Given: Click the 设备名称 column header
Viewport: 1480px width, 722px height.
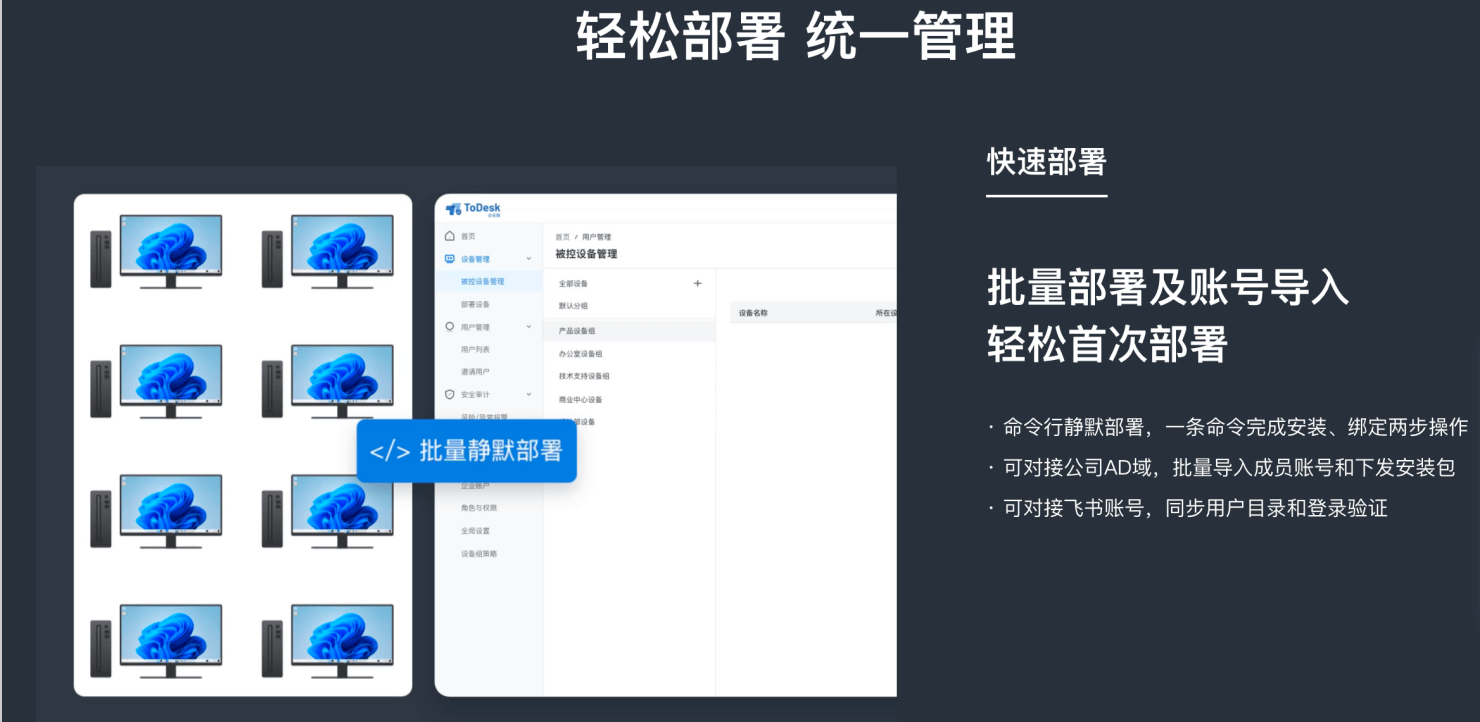Looking at the screenshot, I should pos(753,313).
